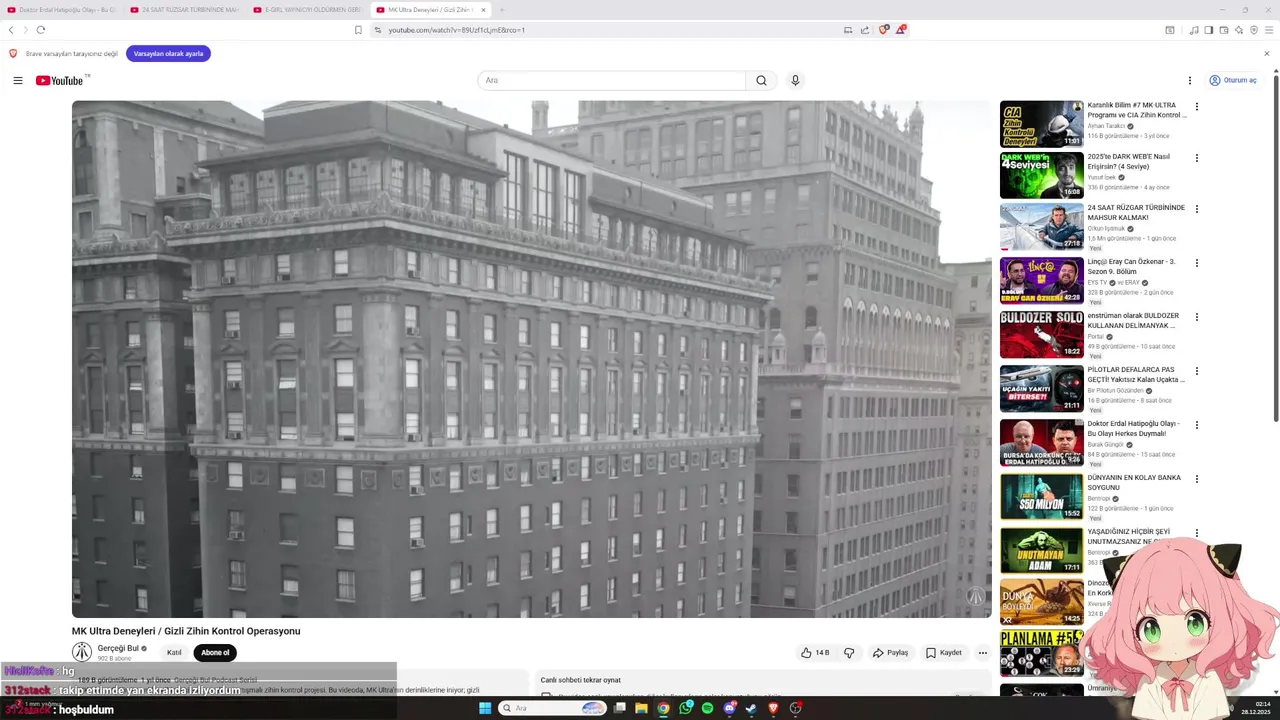
Task: Click taskbar Ara search box
Action: click(x=553, y=708)
